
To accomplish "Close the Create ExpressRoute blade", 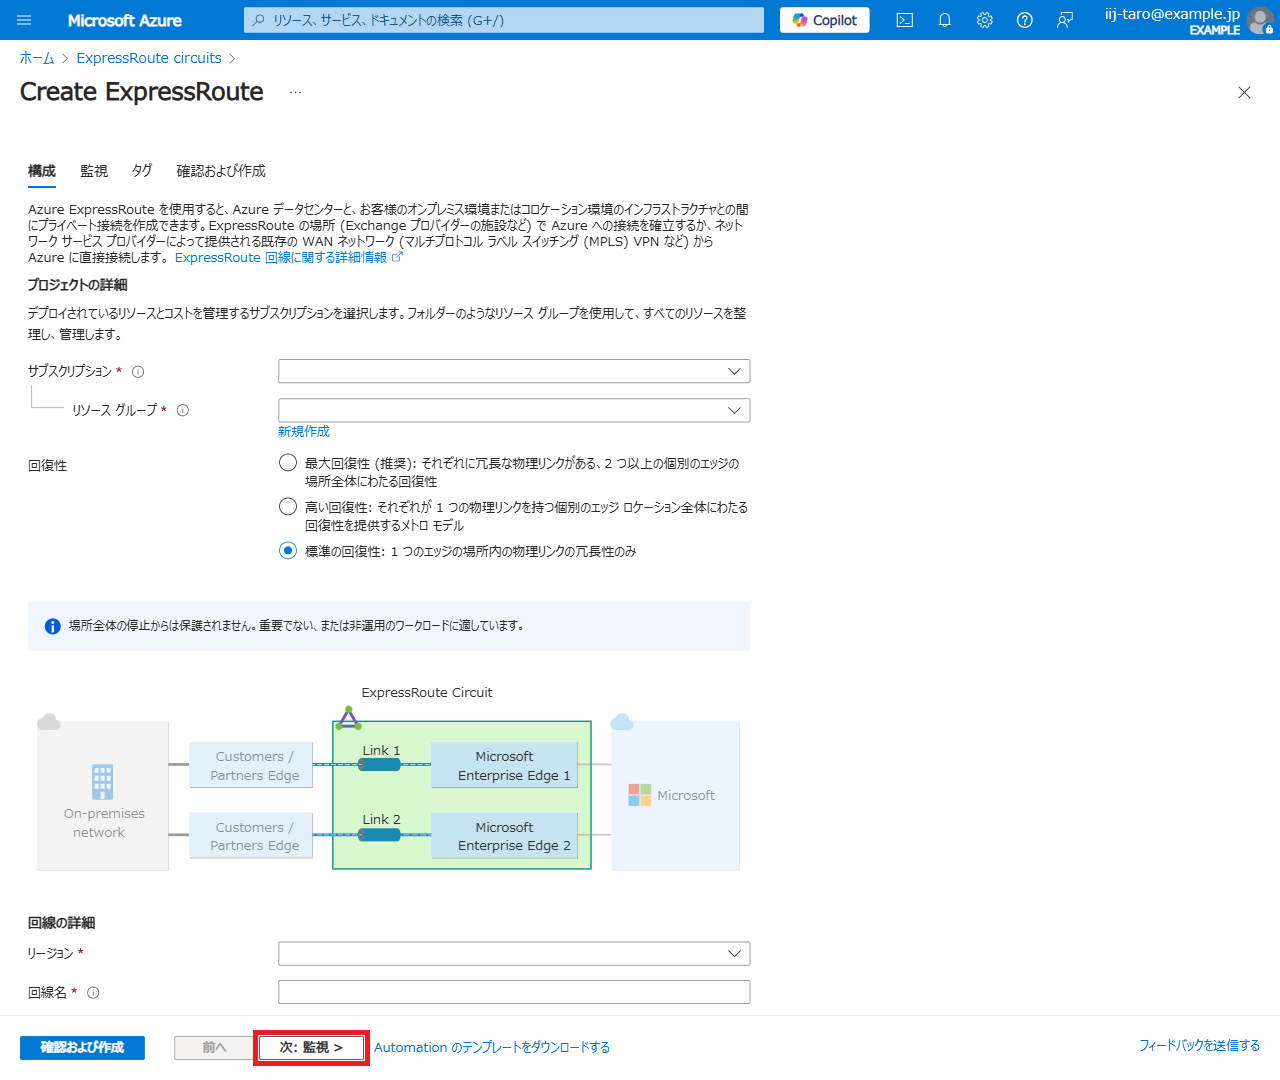I will coord(1244,92).
